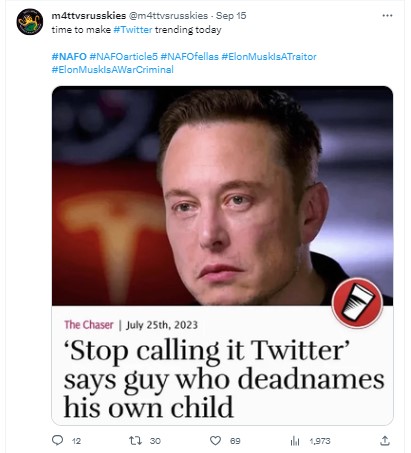Visit the #ElonMuskIsATraitor hashtag
Viewport: 411px width, 453px height.
[269, 56]
